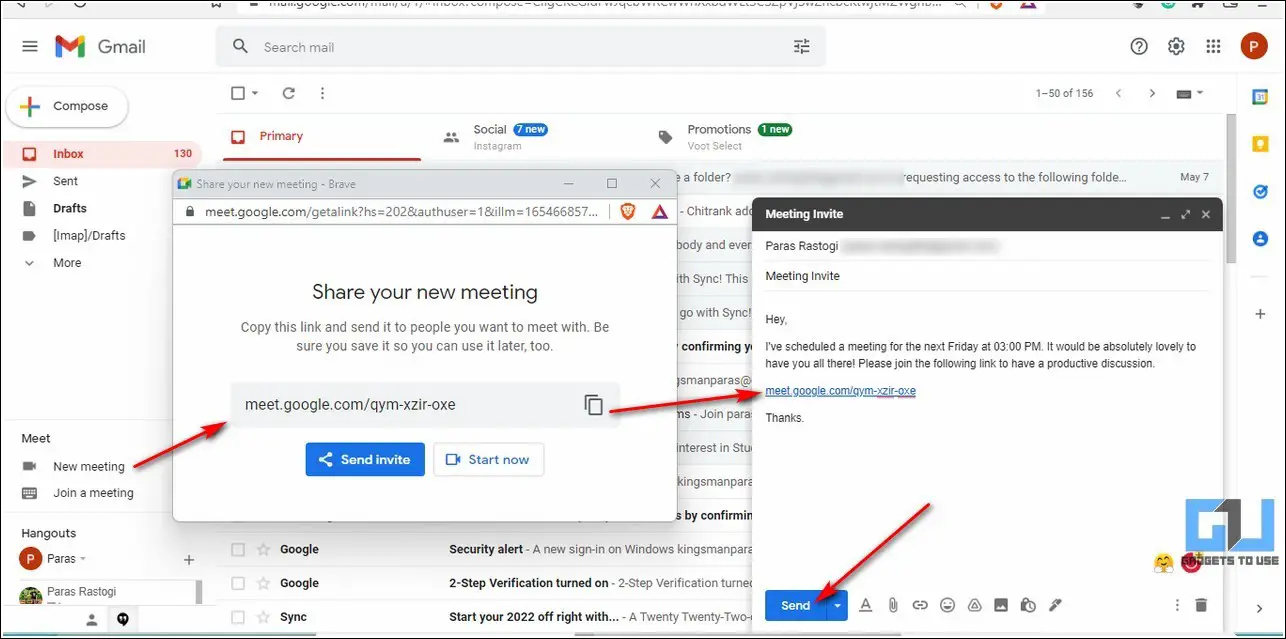Image resolution: width=1286 pixels, height=639 pixels.
Task: Open formatting options in compose toolbar
Action: tap(866, 605)
